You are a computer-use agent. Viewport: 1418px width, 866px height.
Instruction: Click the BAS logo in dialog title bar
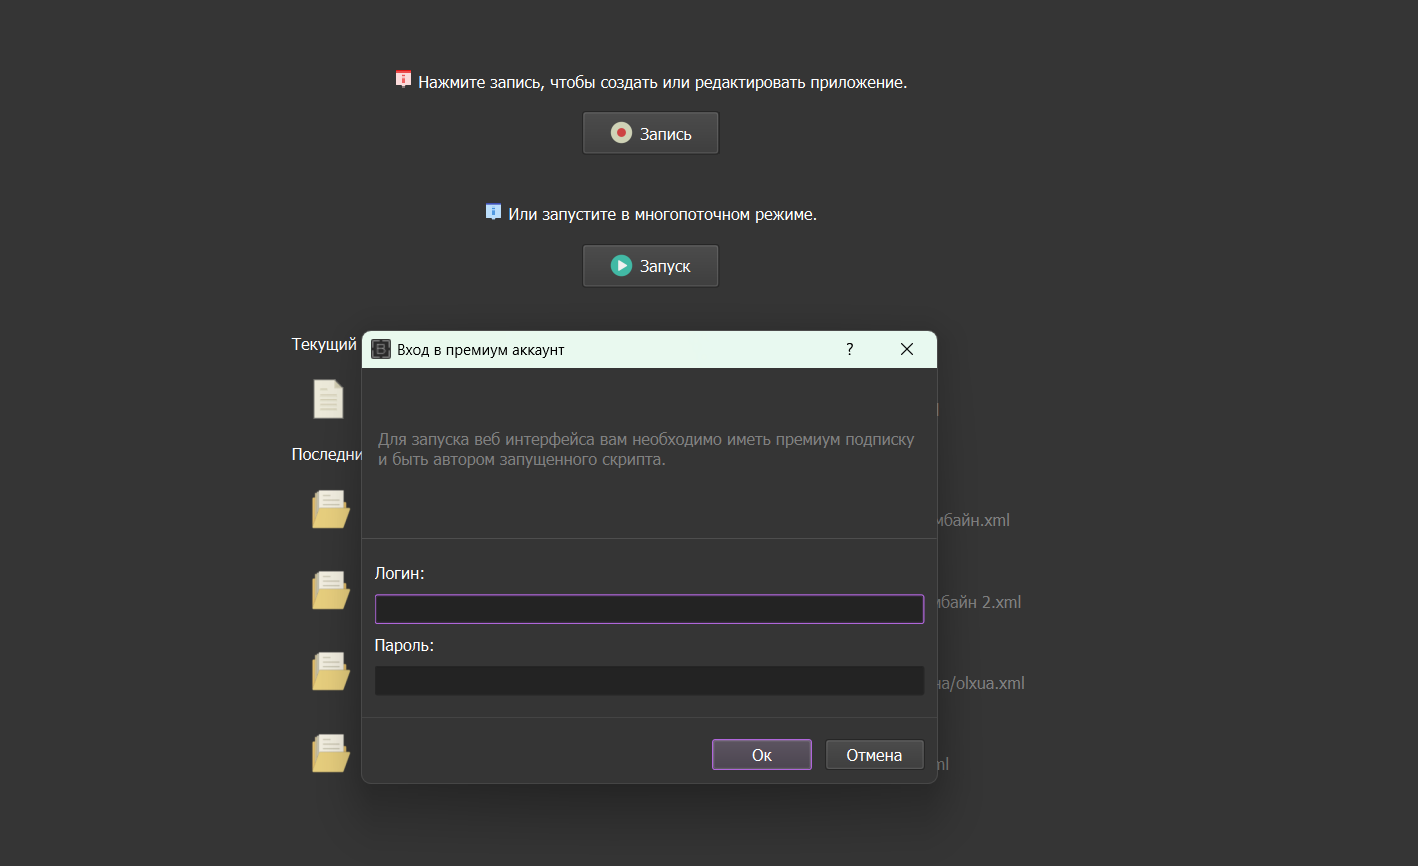tap(381, 349)
